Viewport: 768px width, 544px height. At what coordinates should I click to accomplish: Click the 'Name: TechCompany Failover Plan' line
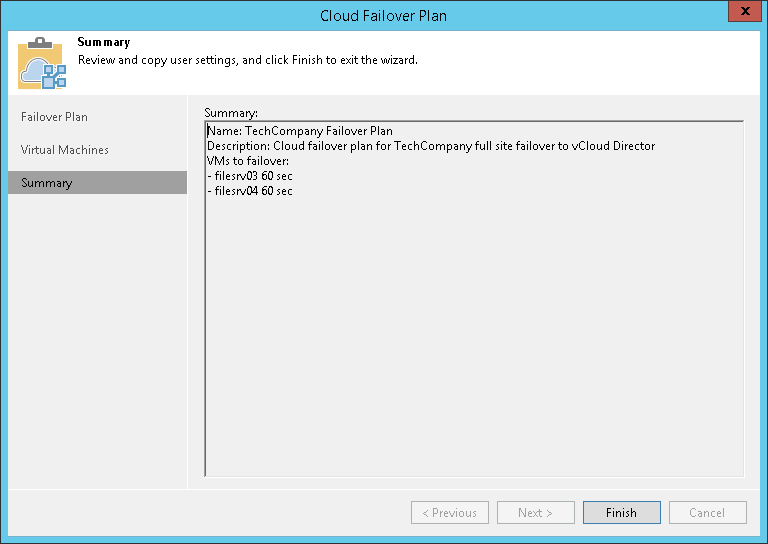click(300, 131)
